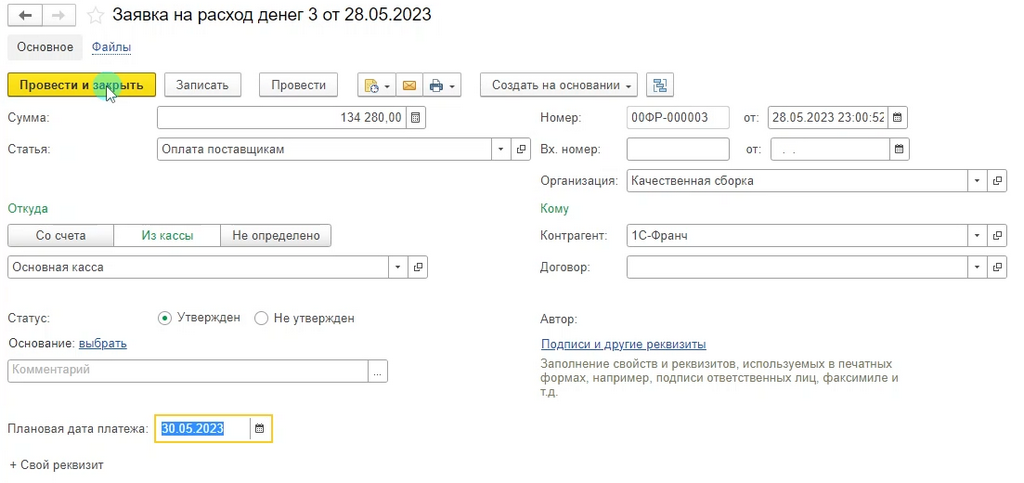
Task: Click the email envelope icon
Action: click(409, 85)
